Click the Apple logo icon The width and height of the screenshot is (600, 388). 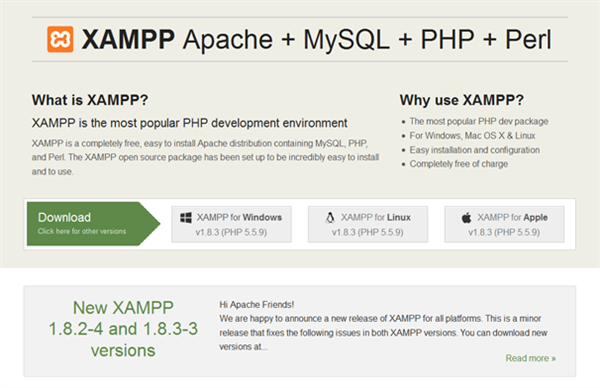click(x=466, y=218)
